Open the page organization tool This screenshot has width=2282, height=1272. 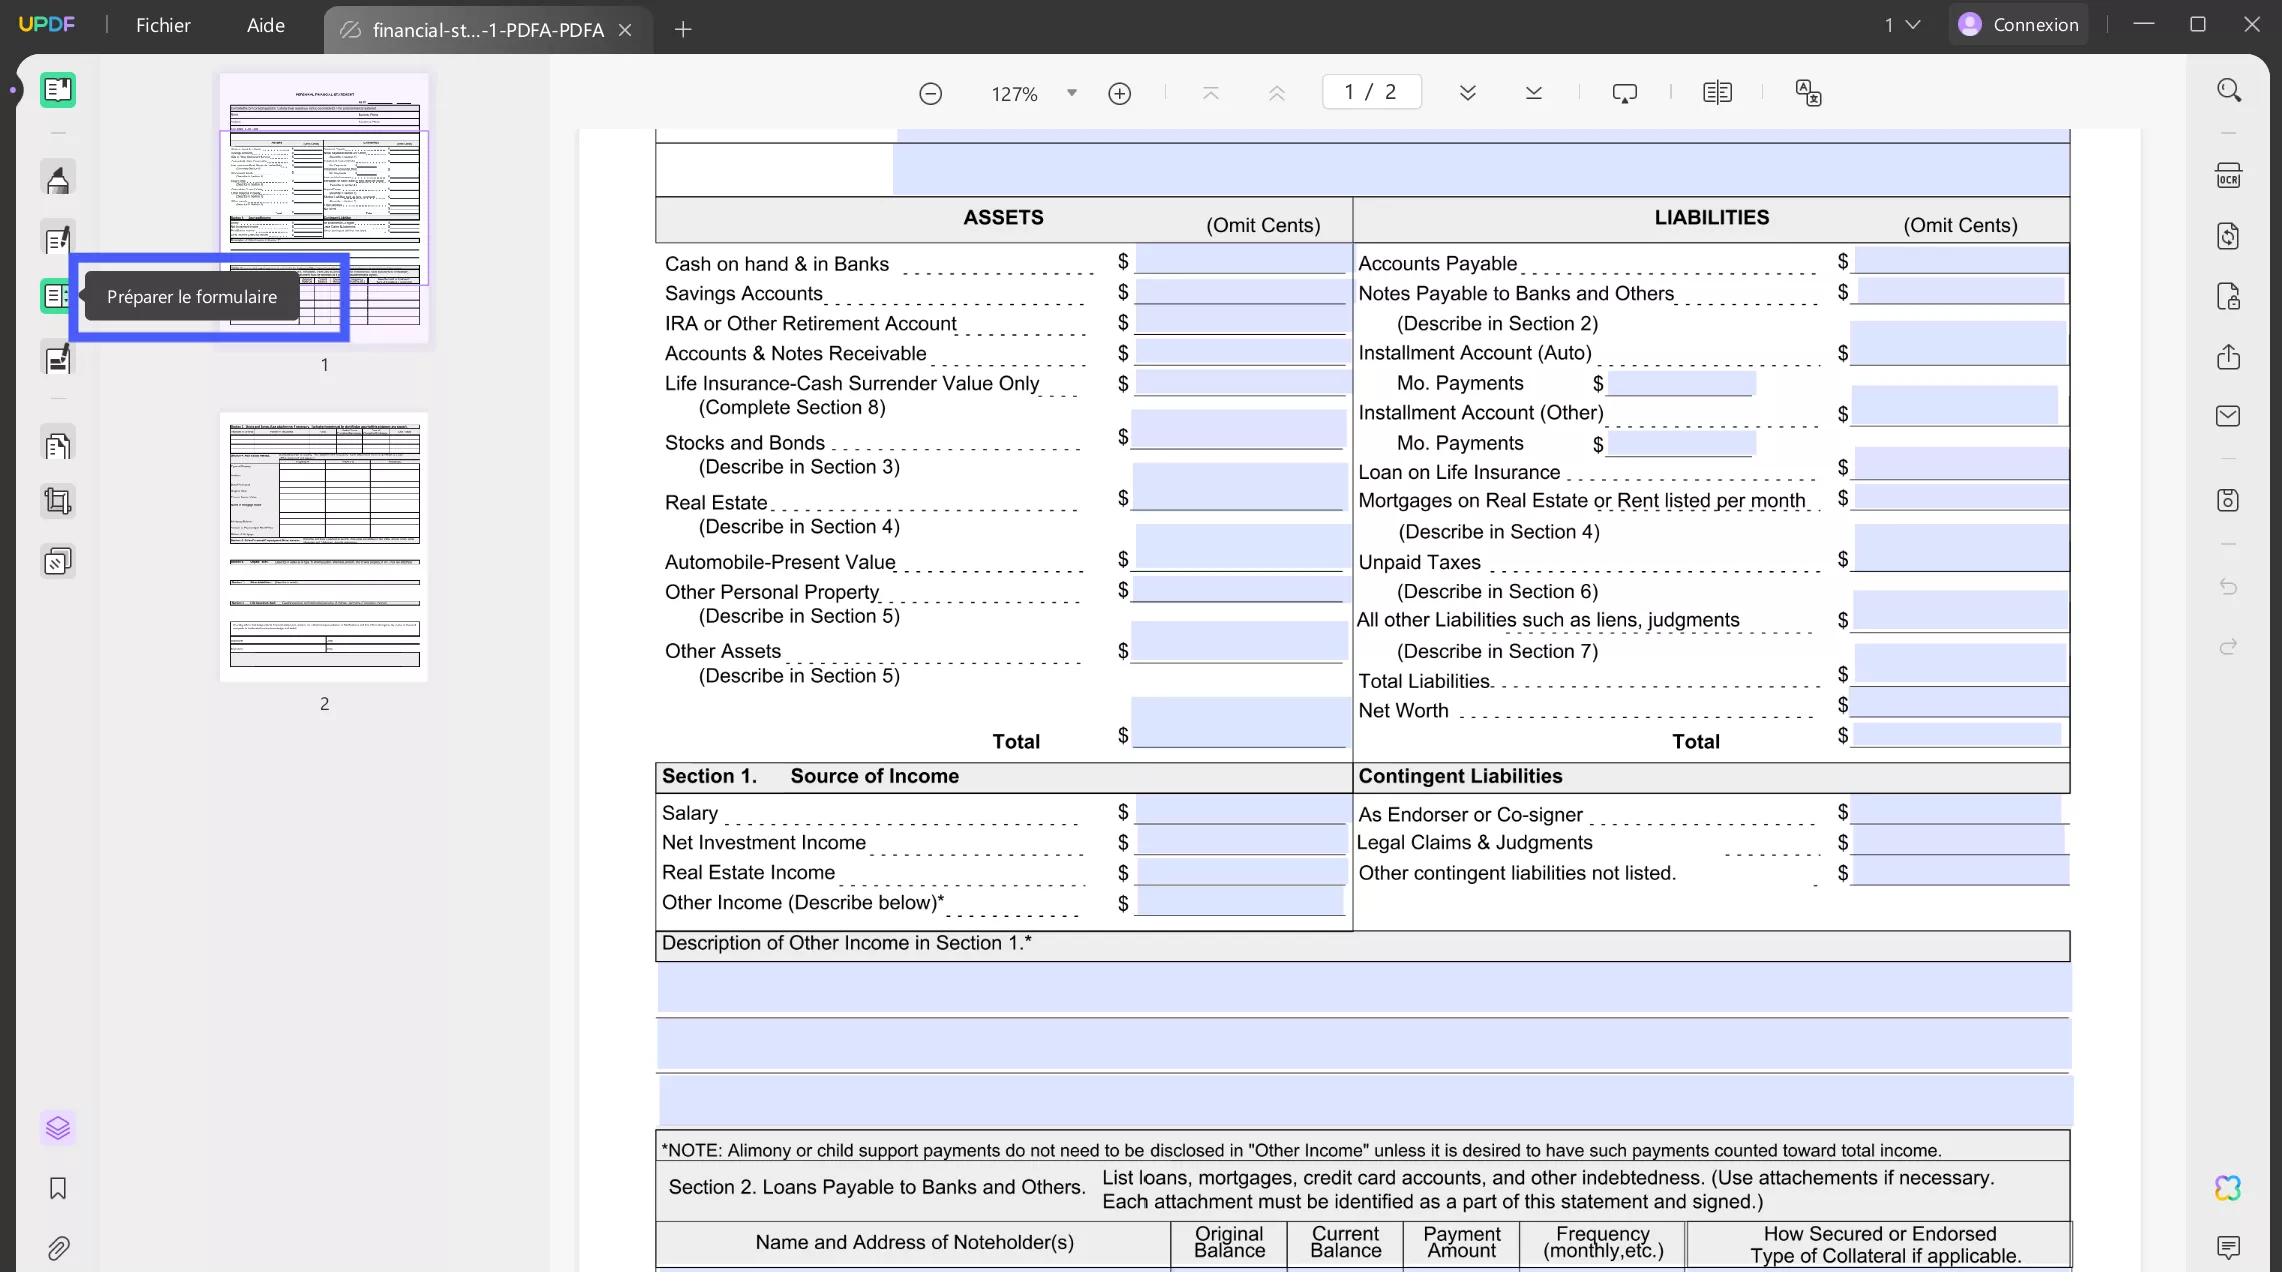(57, 443)
